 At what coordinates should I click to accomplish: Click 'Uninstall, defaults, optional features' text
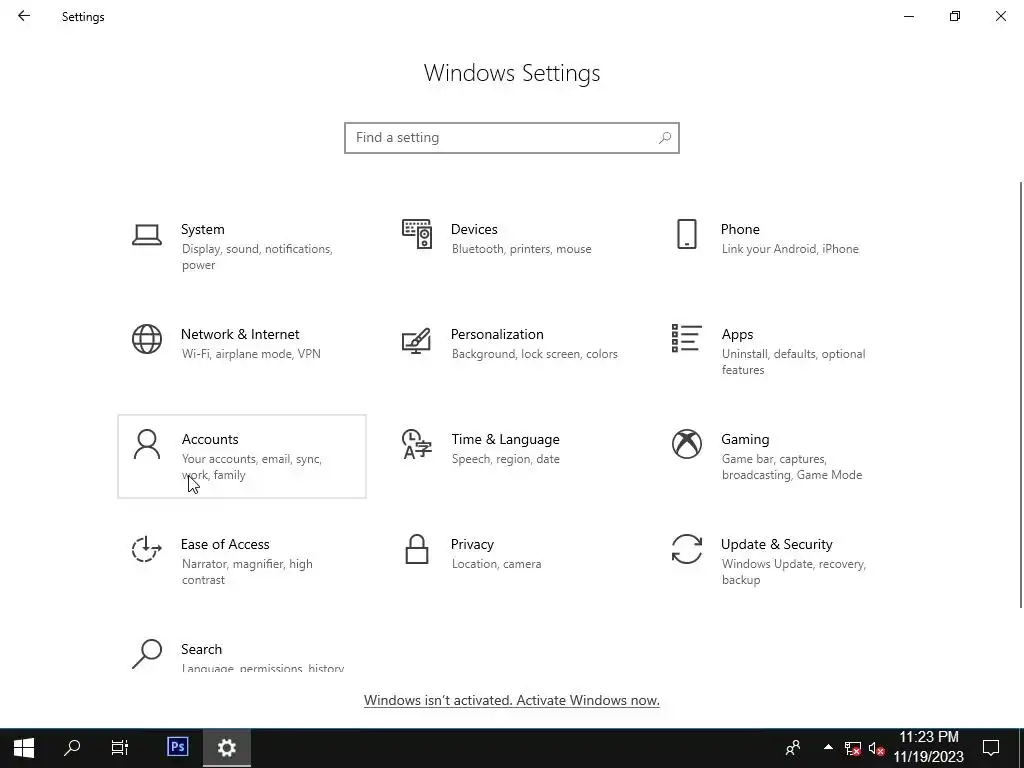793,362
